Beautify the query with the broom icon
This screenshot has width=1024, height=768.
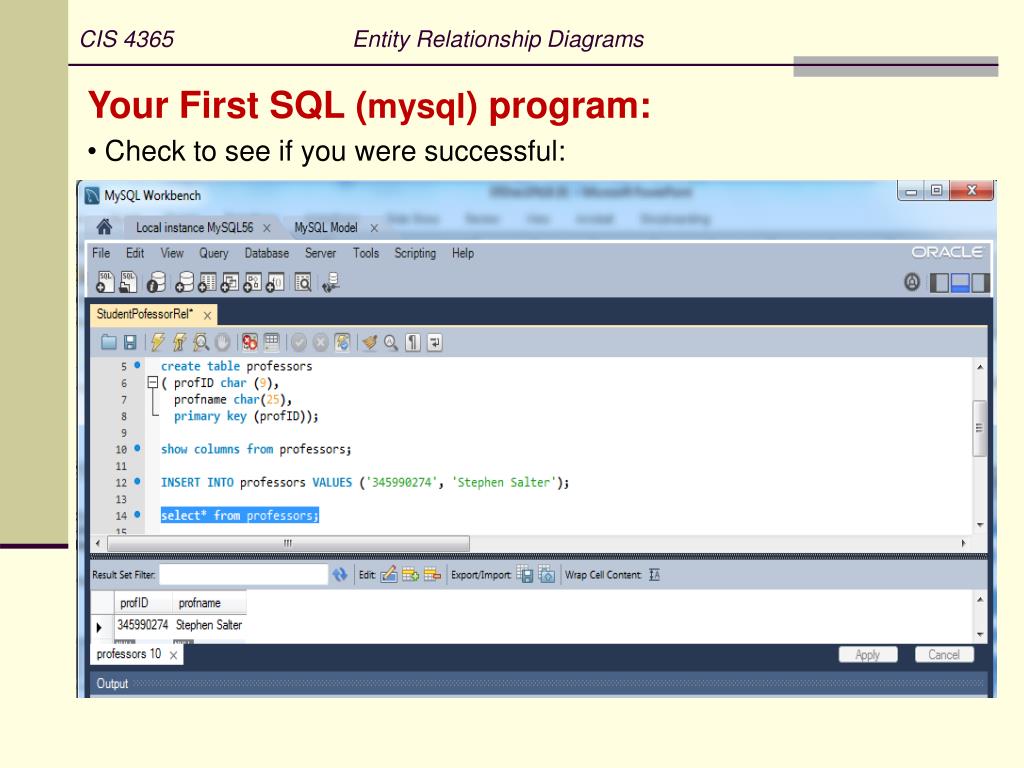click(x=370, y=342)
